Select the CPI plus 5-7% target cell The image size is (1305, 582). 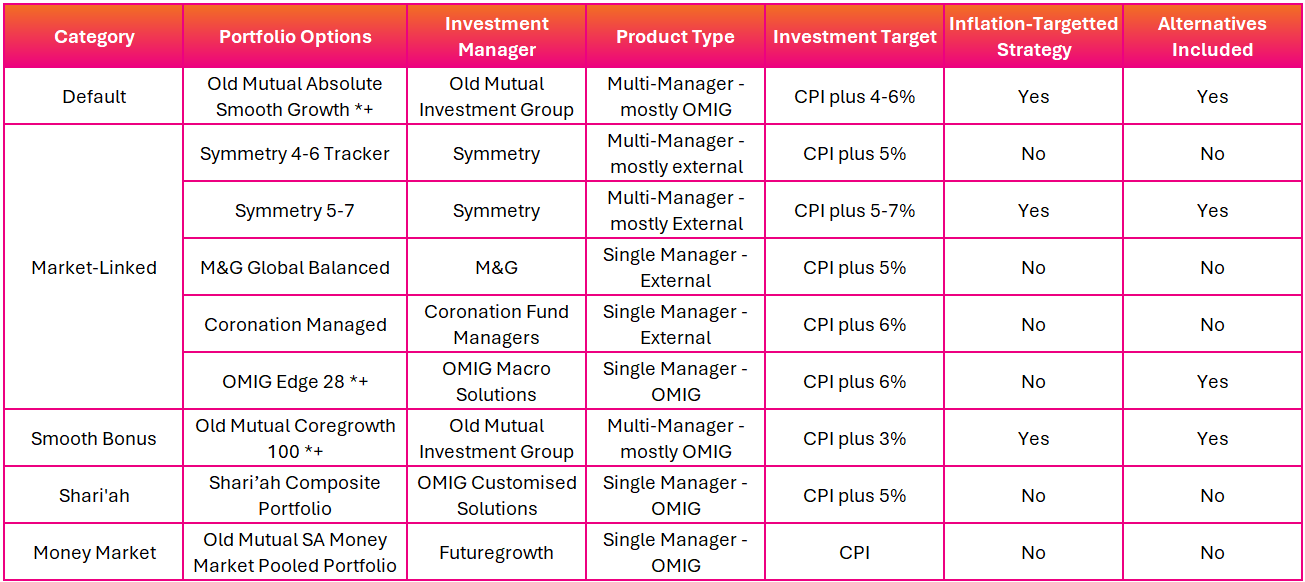[x=855, y=211]
